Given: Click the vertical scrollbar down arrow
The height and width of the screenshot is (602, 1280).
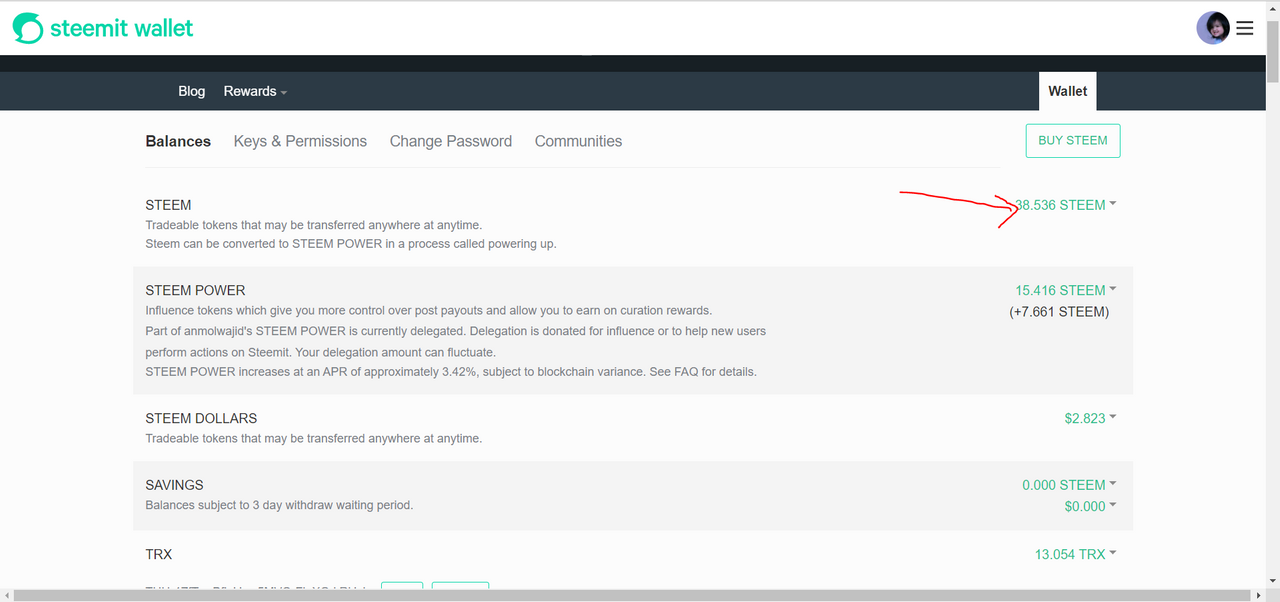Looking at the screenshot, I should coord(1272,581).
